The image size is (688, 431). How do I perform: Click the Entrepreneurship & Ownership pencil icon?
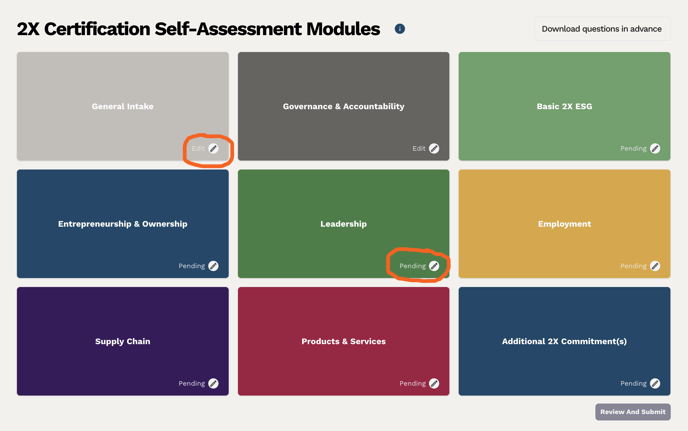click(213, 266)
